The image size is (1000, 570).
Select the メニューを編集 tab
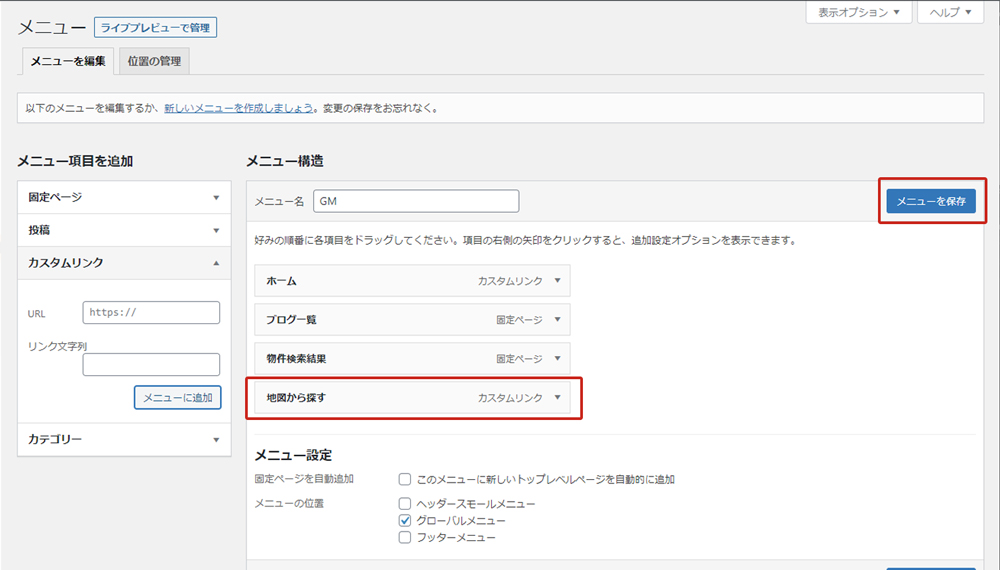point(68,61)
